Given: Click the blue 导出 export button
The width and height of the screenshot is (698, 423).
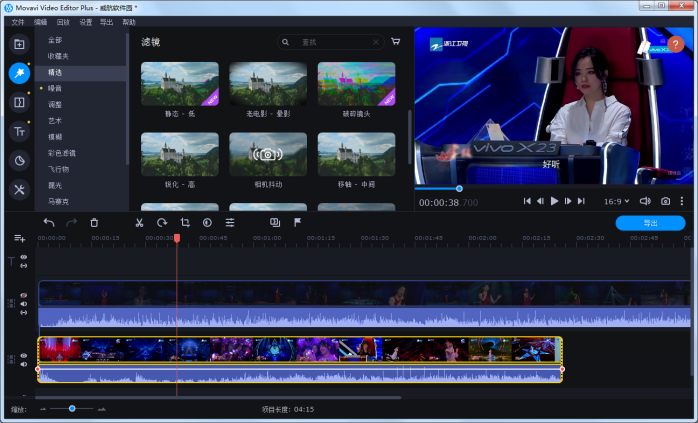Looking at the screenshot, I should tap(650, 223).
